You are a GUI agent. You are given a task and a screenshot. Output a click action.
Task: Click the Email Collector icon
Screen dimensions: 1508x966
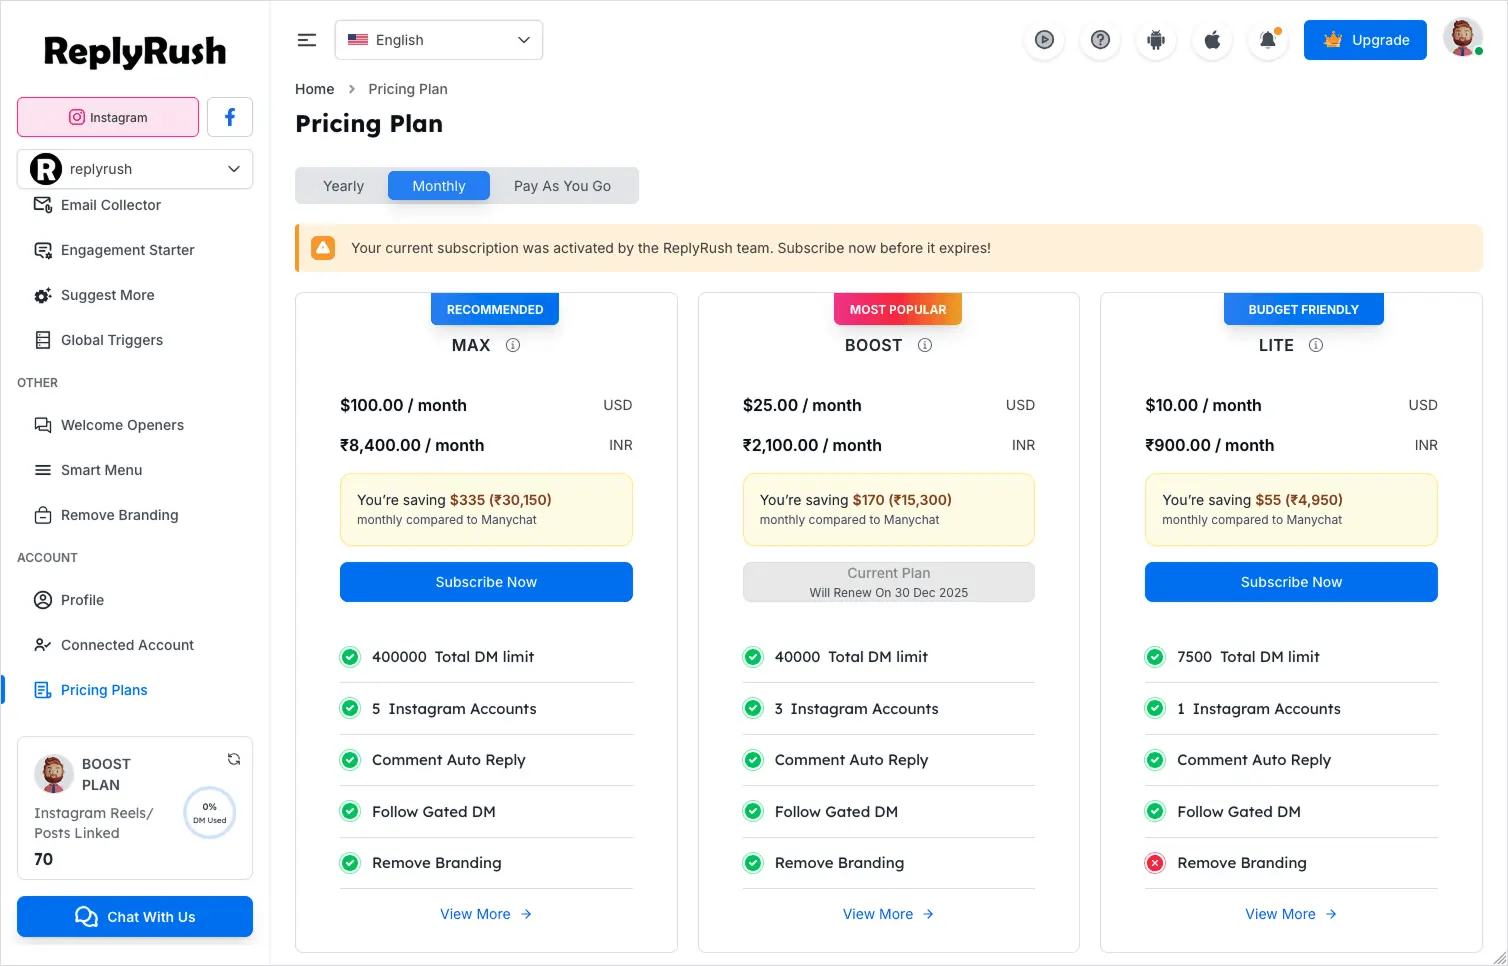tap(43, 205)
